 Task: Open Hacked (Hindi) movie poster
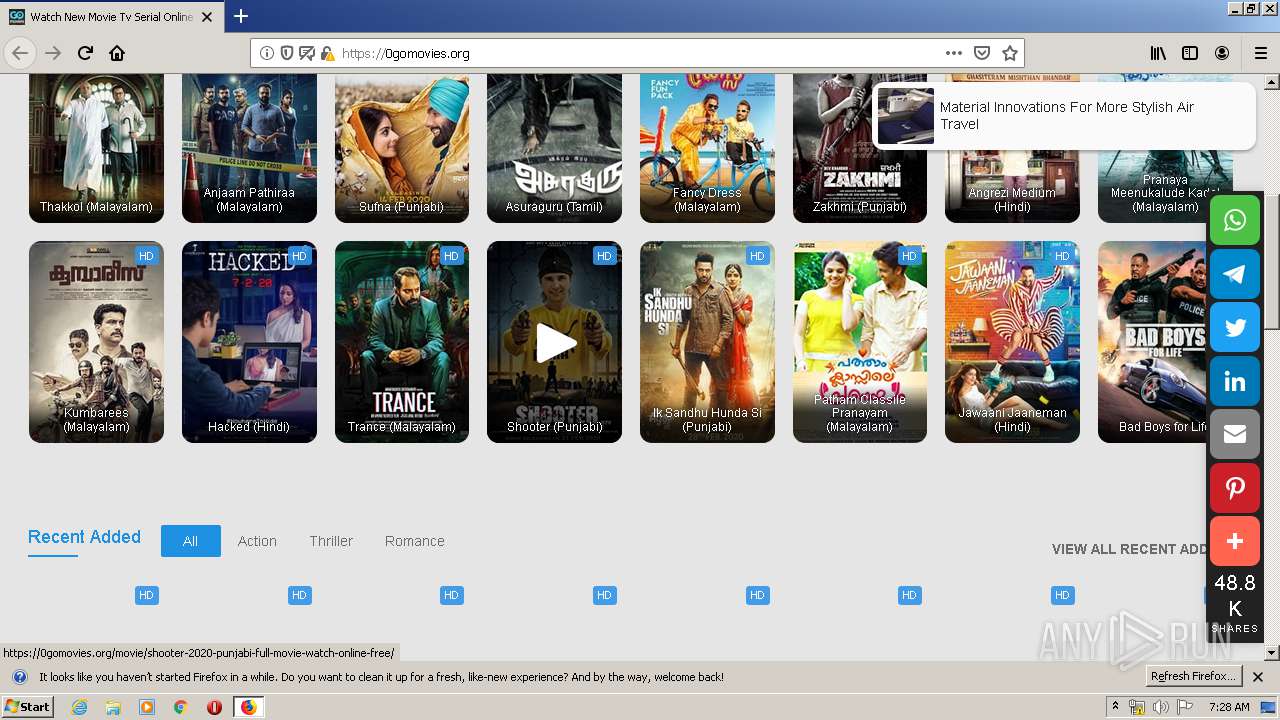pyautogui.click(x=249, y=342)
